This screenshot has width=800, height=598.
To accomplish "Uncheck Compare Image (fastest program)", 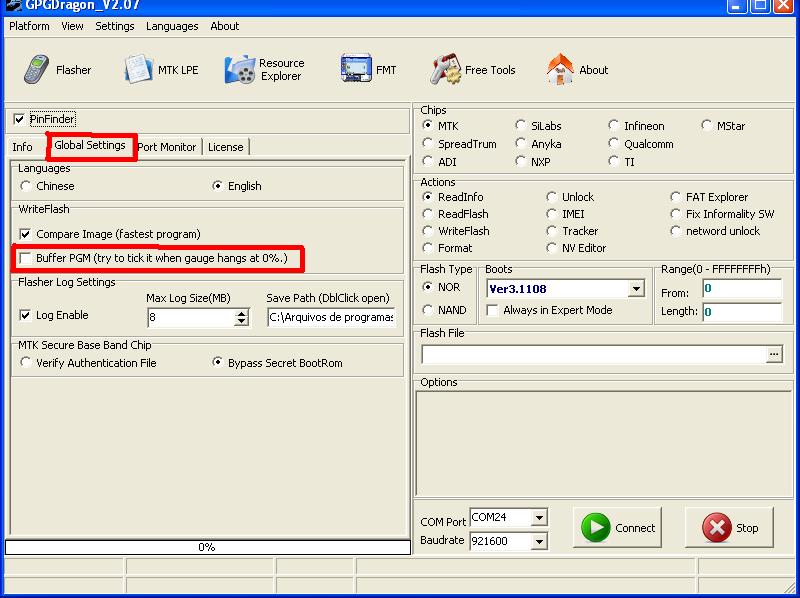I will (25, 234).
